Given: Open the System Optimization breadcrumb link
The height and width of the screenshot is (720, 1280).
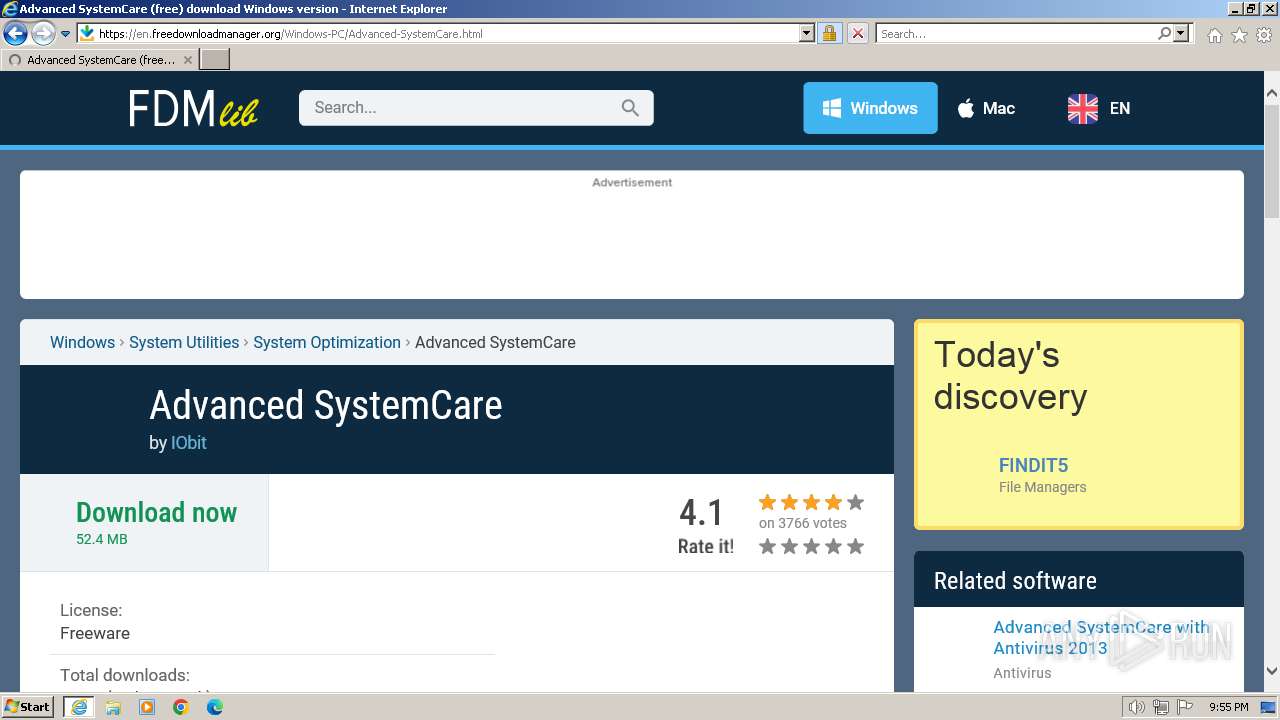Looking at the screenshot, I should coord(327,342).
